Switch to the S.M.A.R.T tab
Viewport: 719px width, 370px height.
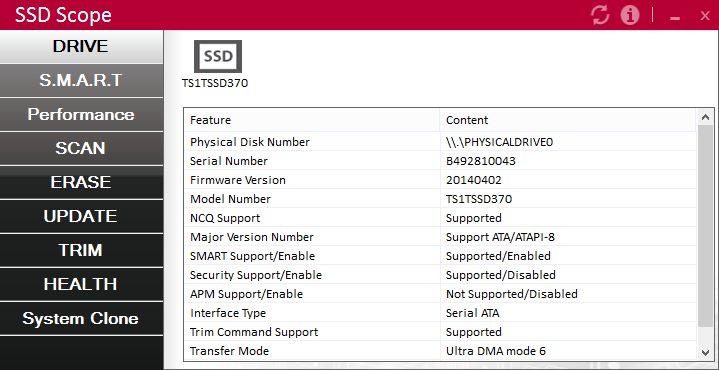tap(81, 81)
